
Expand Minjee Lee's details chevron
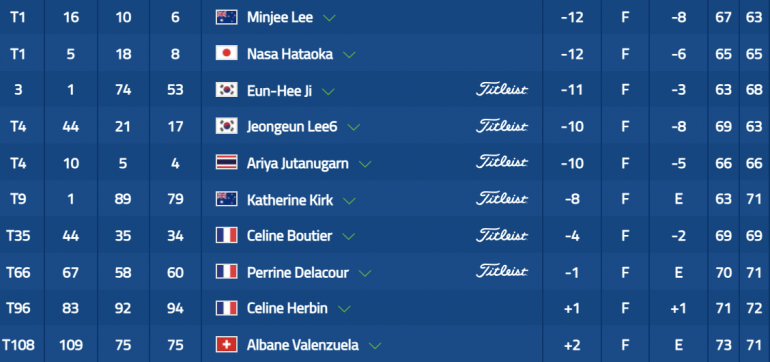[329, 18]
